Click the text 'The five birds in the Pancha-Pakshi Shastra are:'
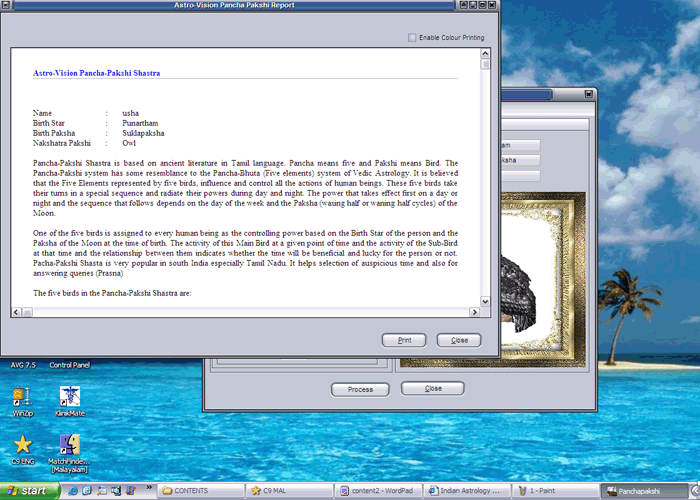 click(x=112, y=293)
